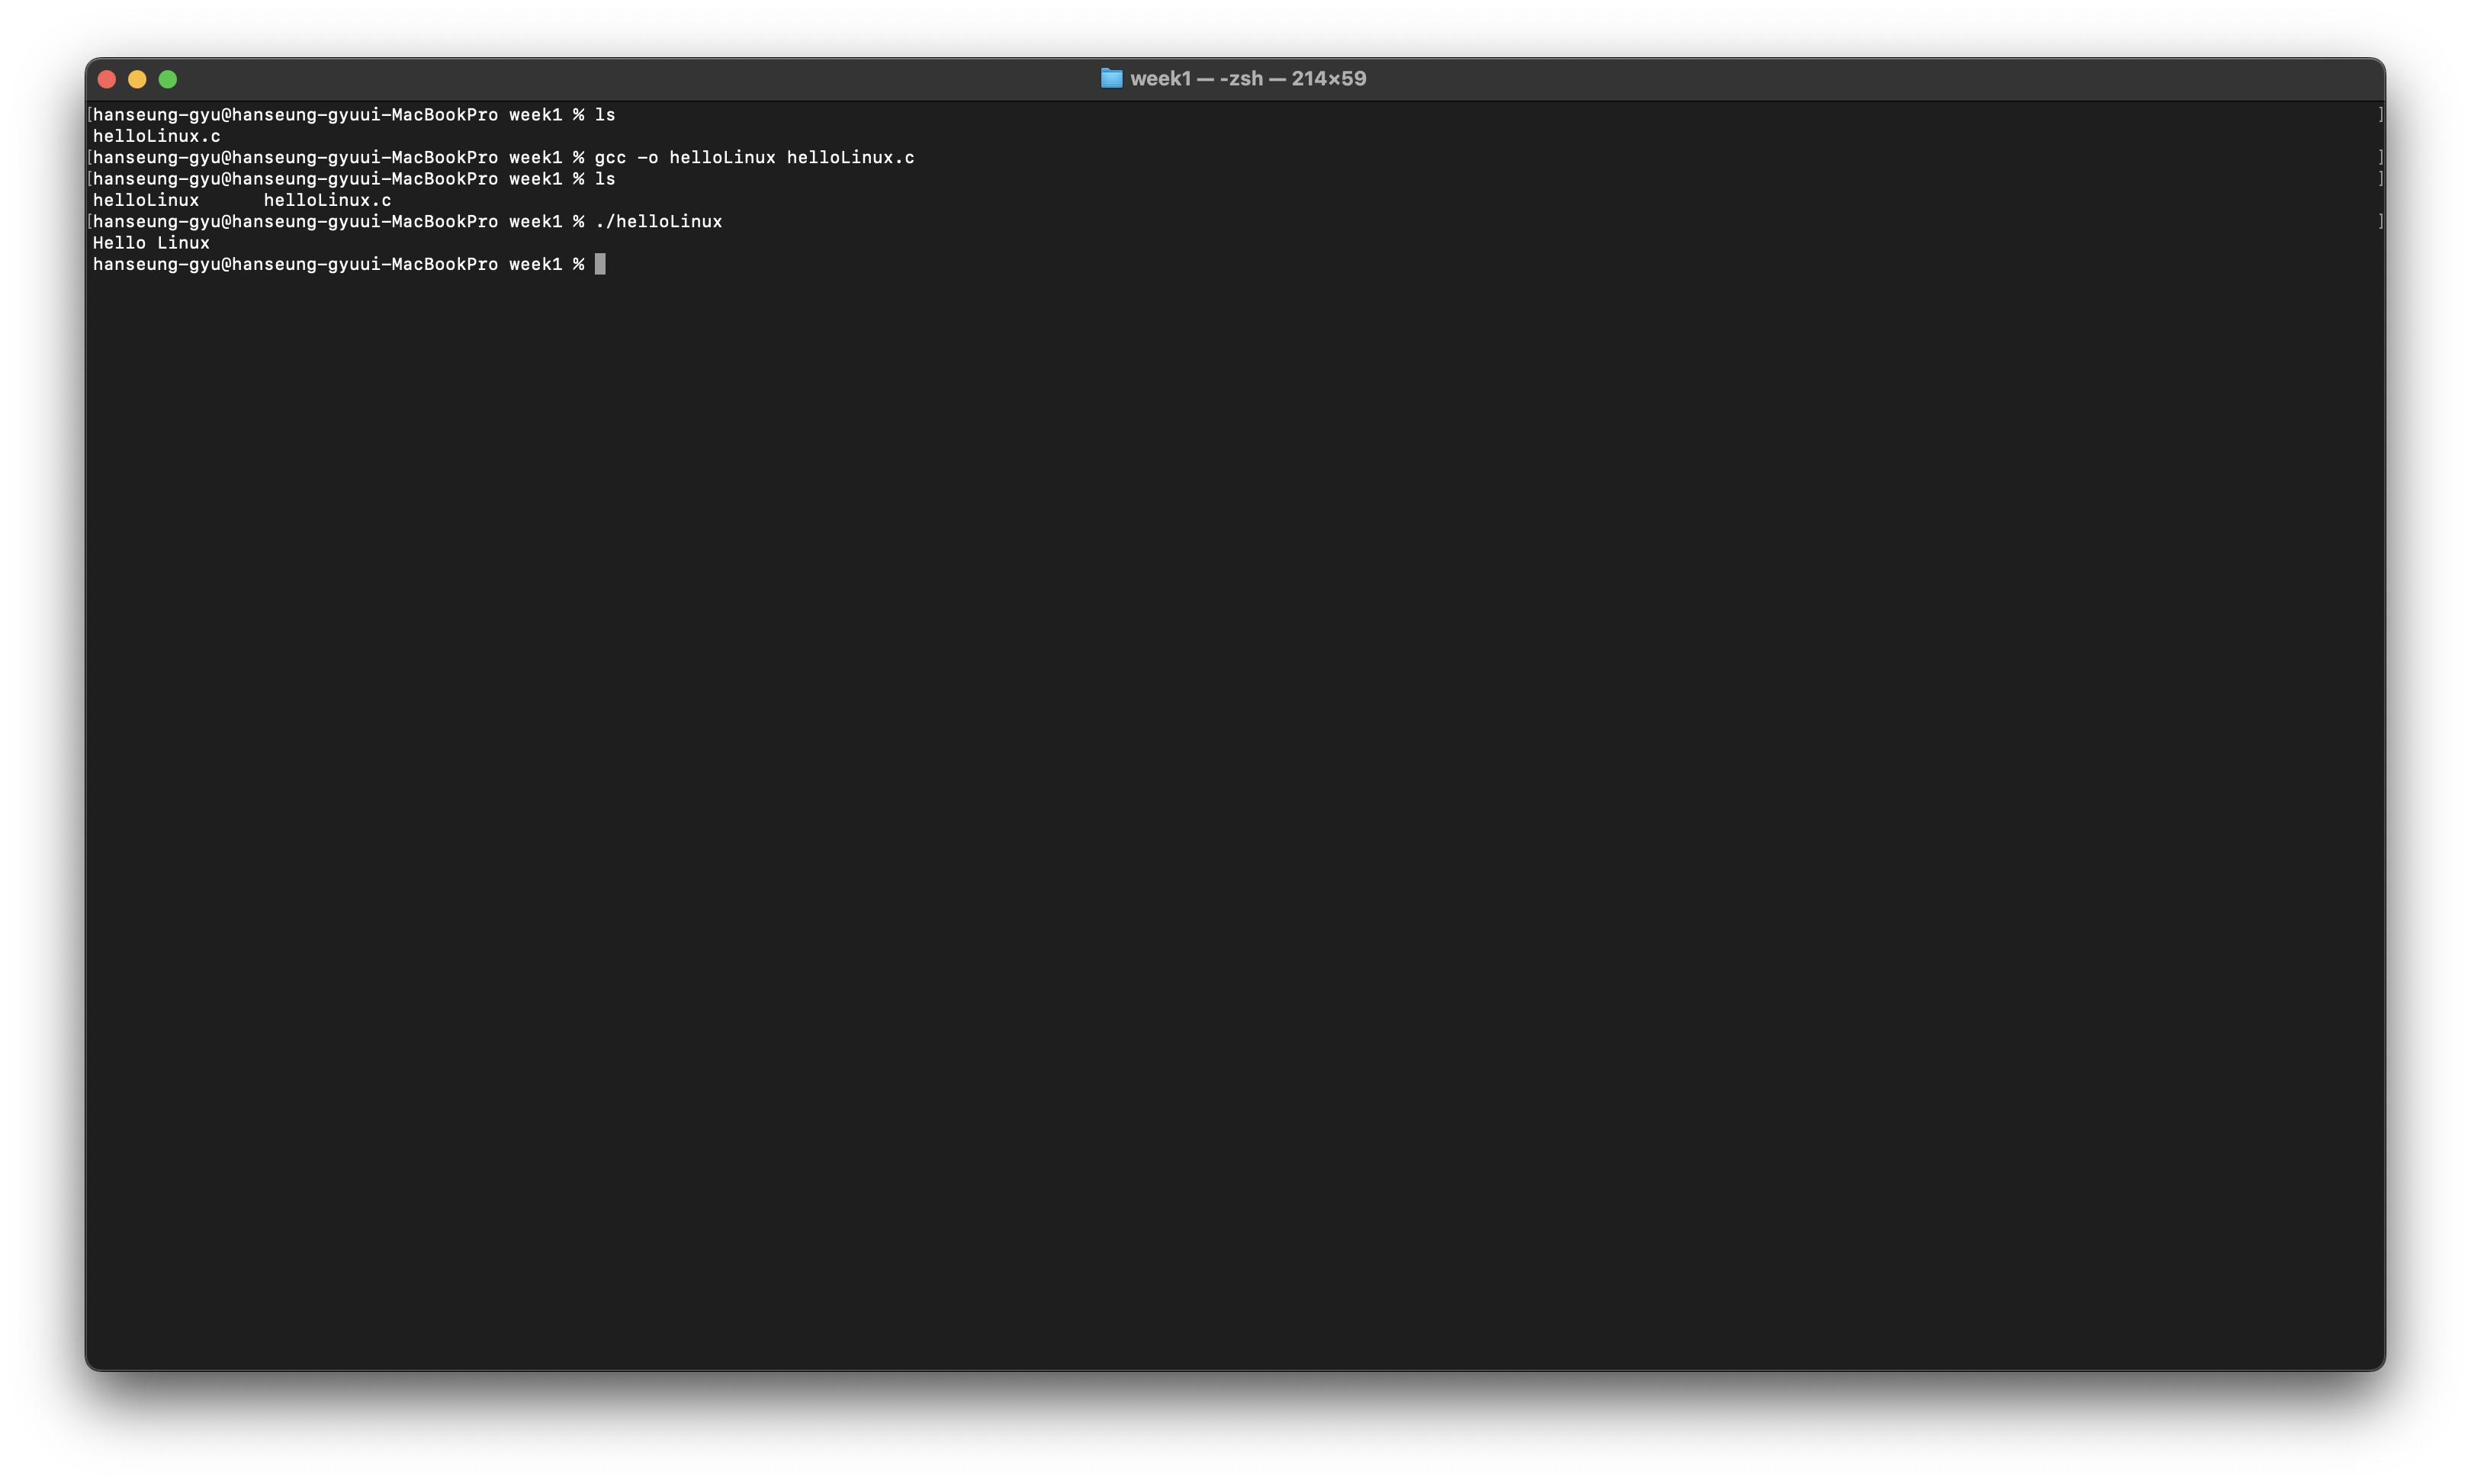Minimize the Terminal window with yellow button

click(137, 79)
